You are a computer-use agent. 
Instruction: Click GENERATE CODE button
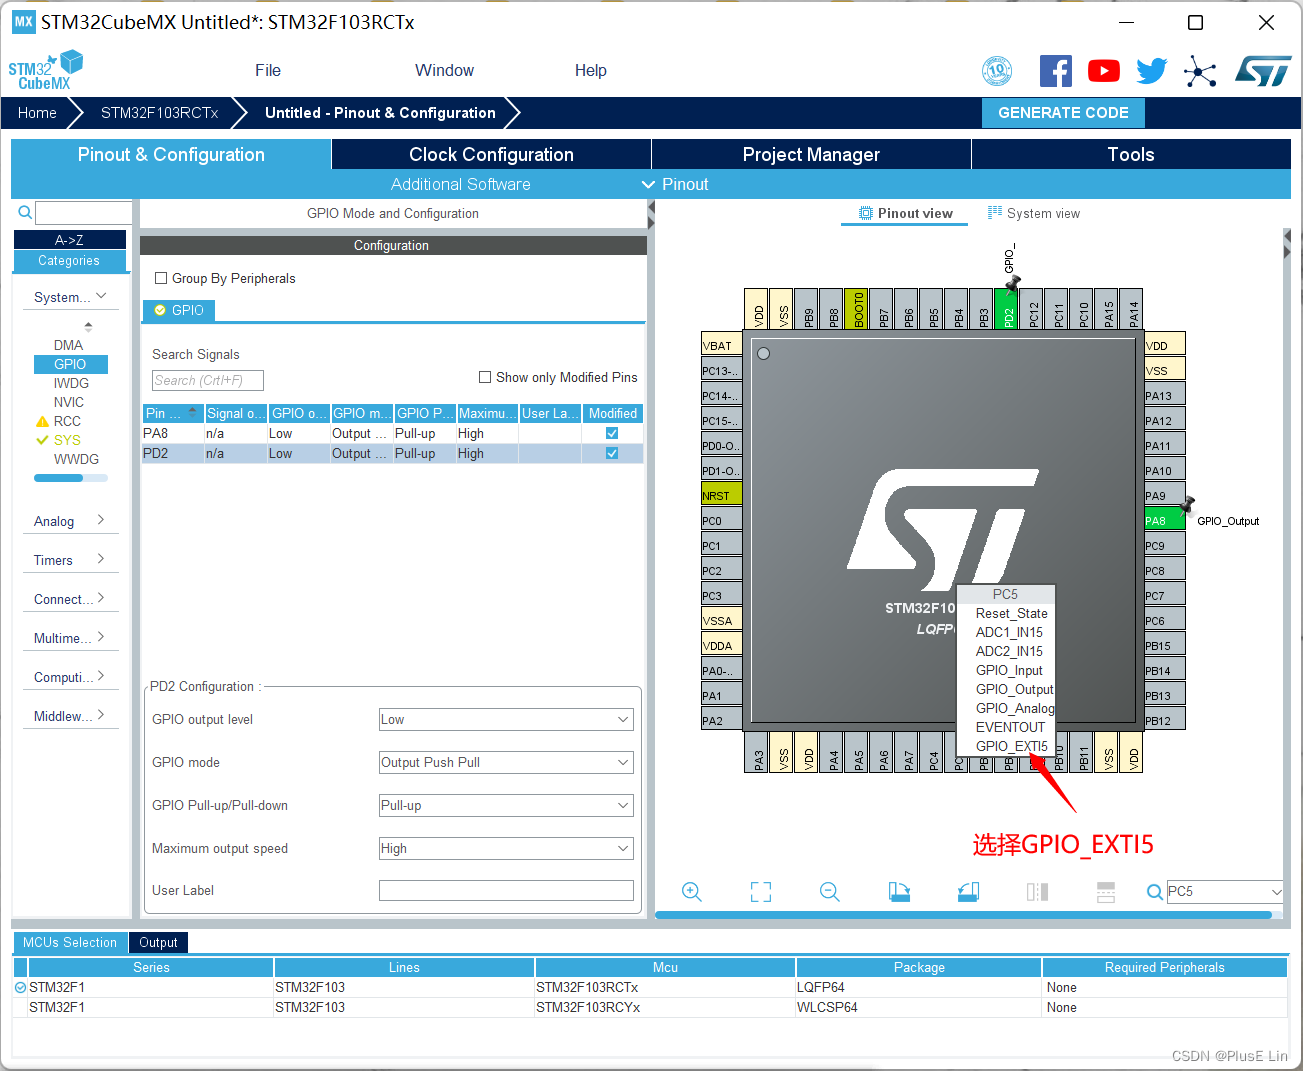[x=1063, y=113]
